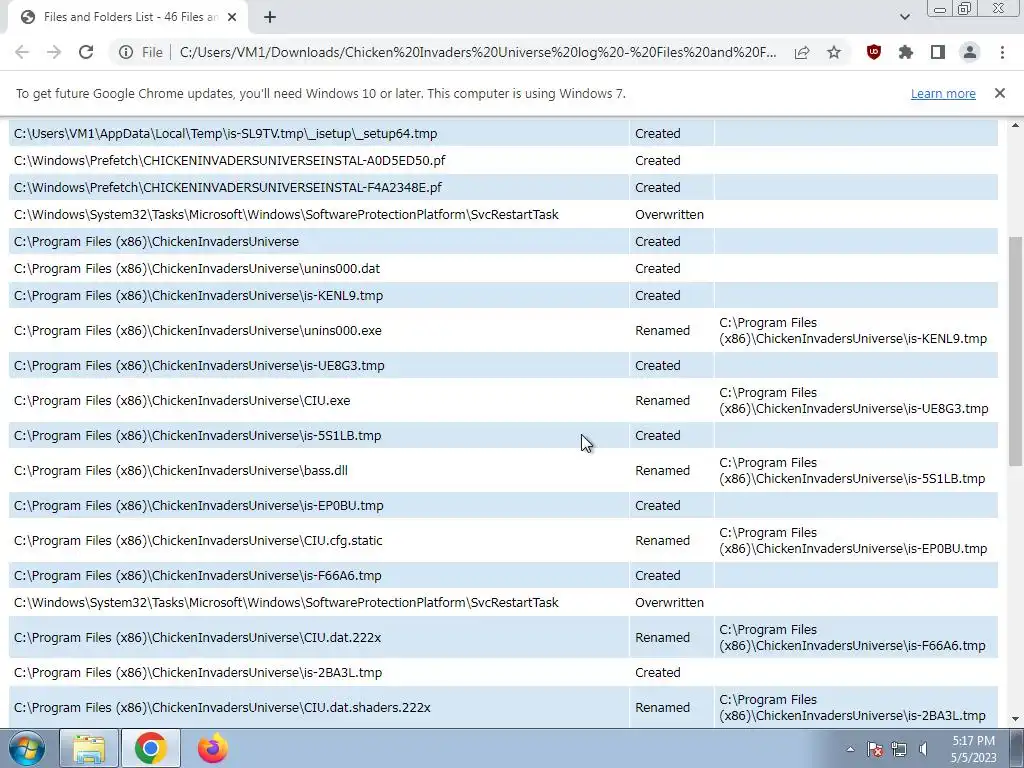
Task: Go forward using the browser forward arrow
Action: tap(54, 52)
